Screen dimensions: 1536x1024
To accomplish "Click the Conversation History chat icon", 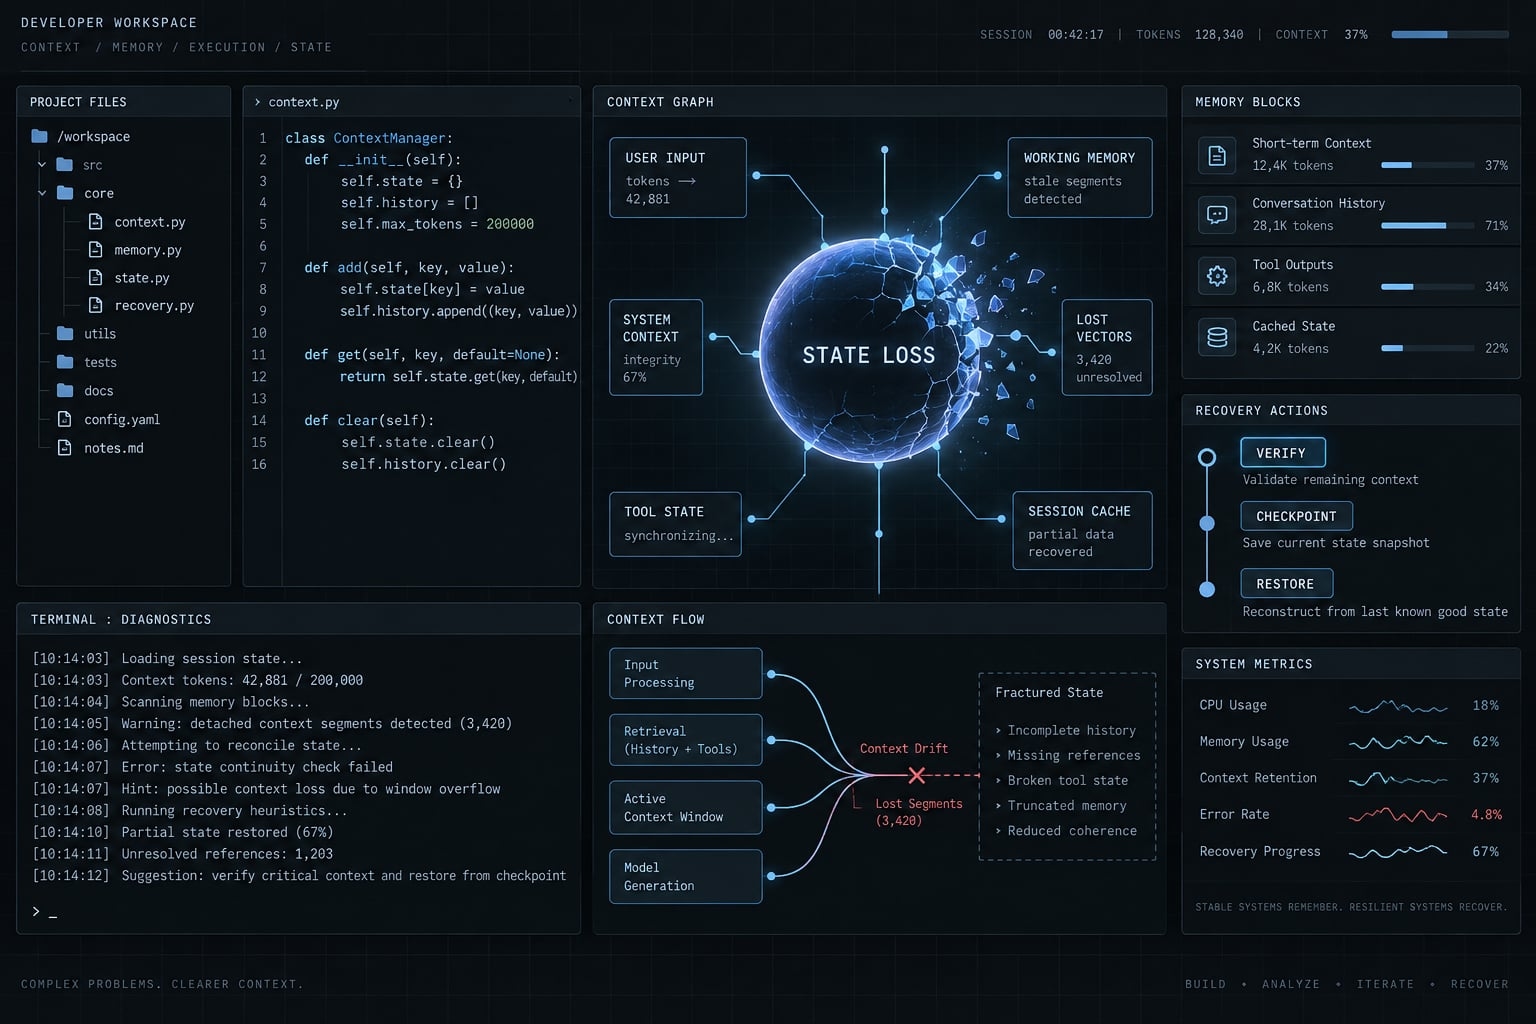I will tap(1217, 215).
